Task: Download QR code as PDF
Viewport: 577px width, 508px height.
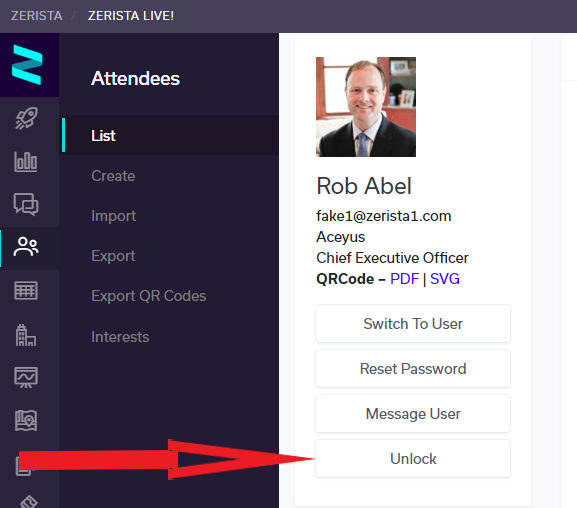Action: [404, 279]
